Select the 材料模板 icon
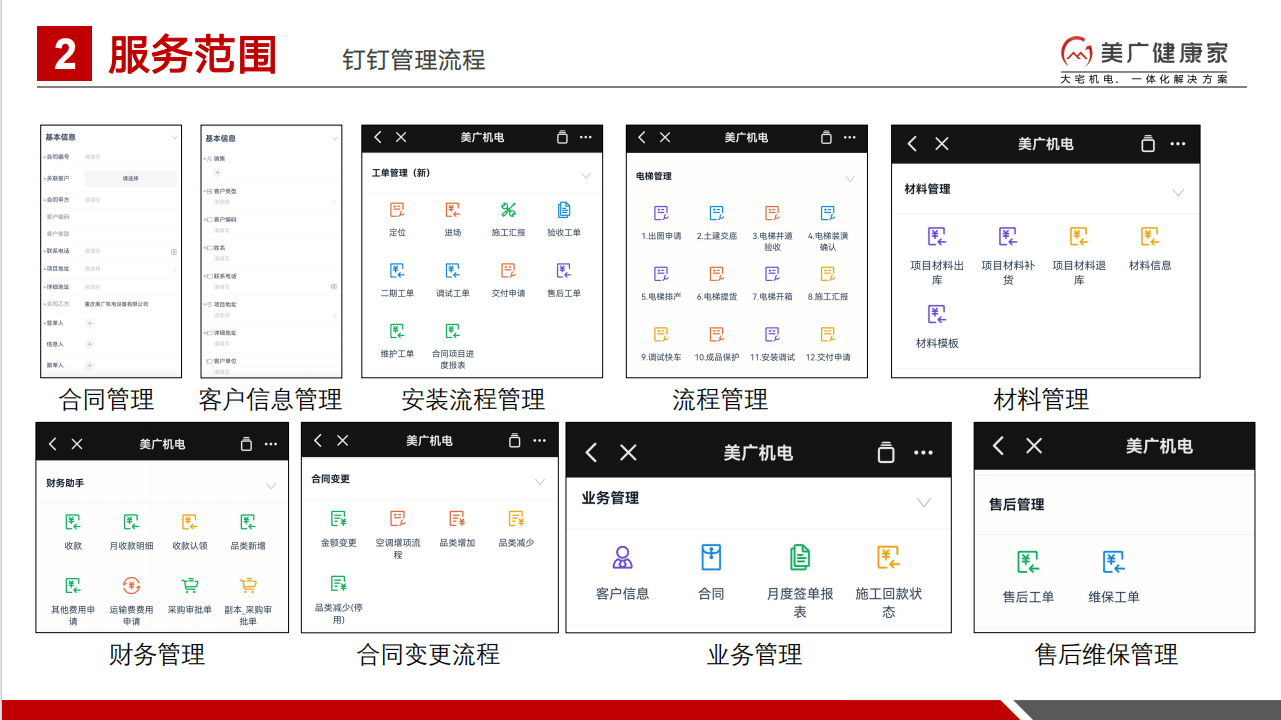 [x=937, y=315]
